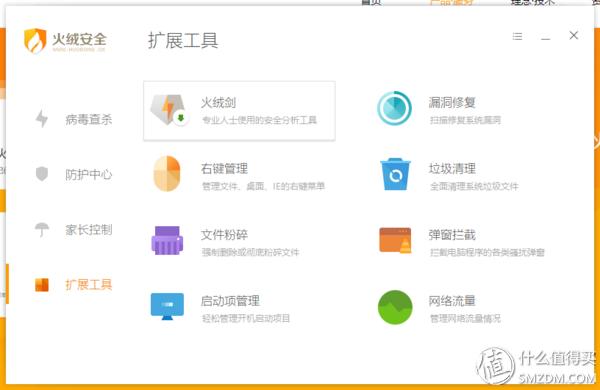
Task: Click description 管理网络流量情况
Action: click(465, 318)
